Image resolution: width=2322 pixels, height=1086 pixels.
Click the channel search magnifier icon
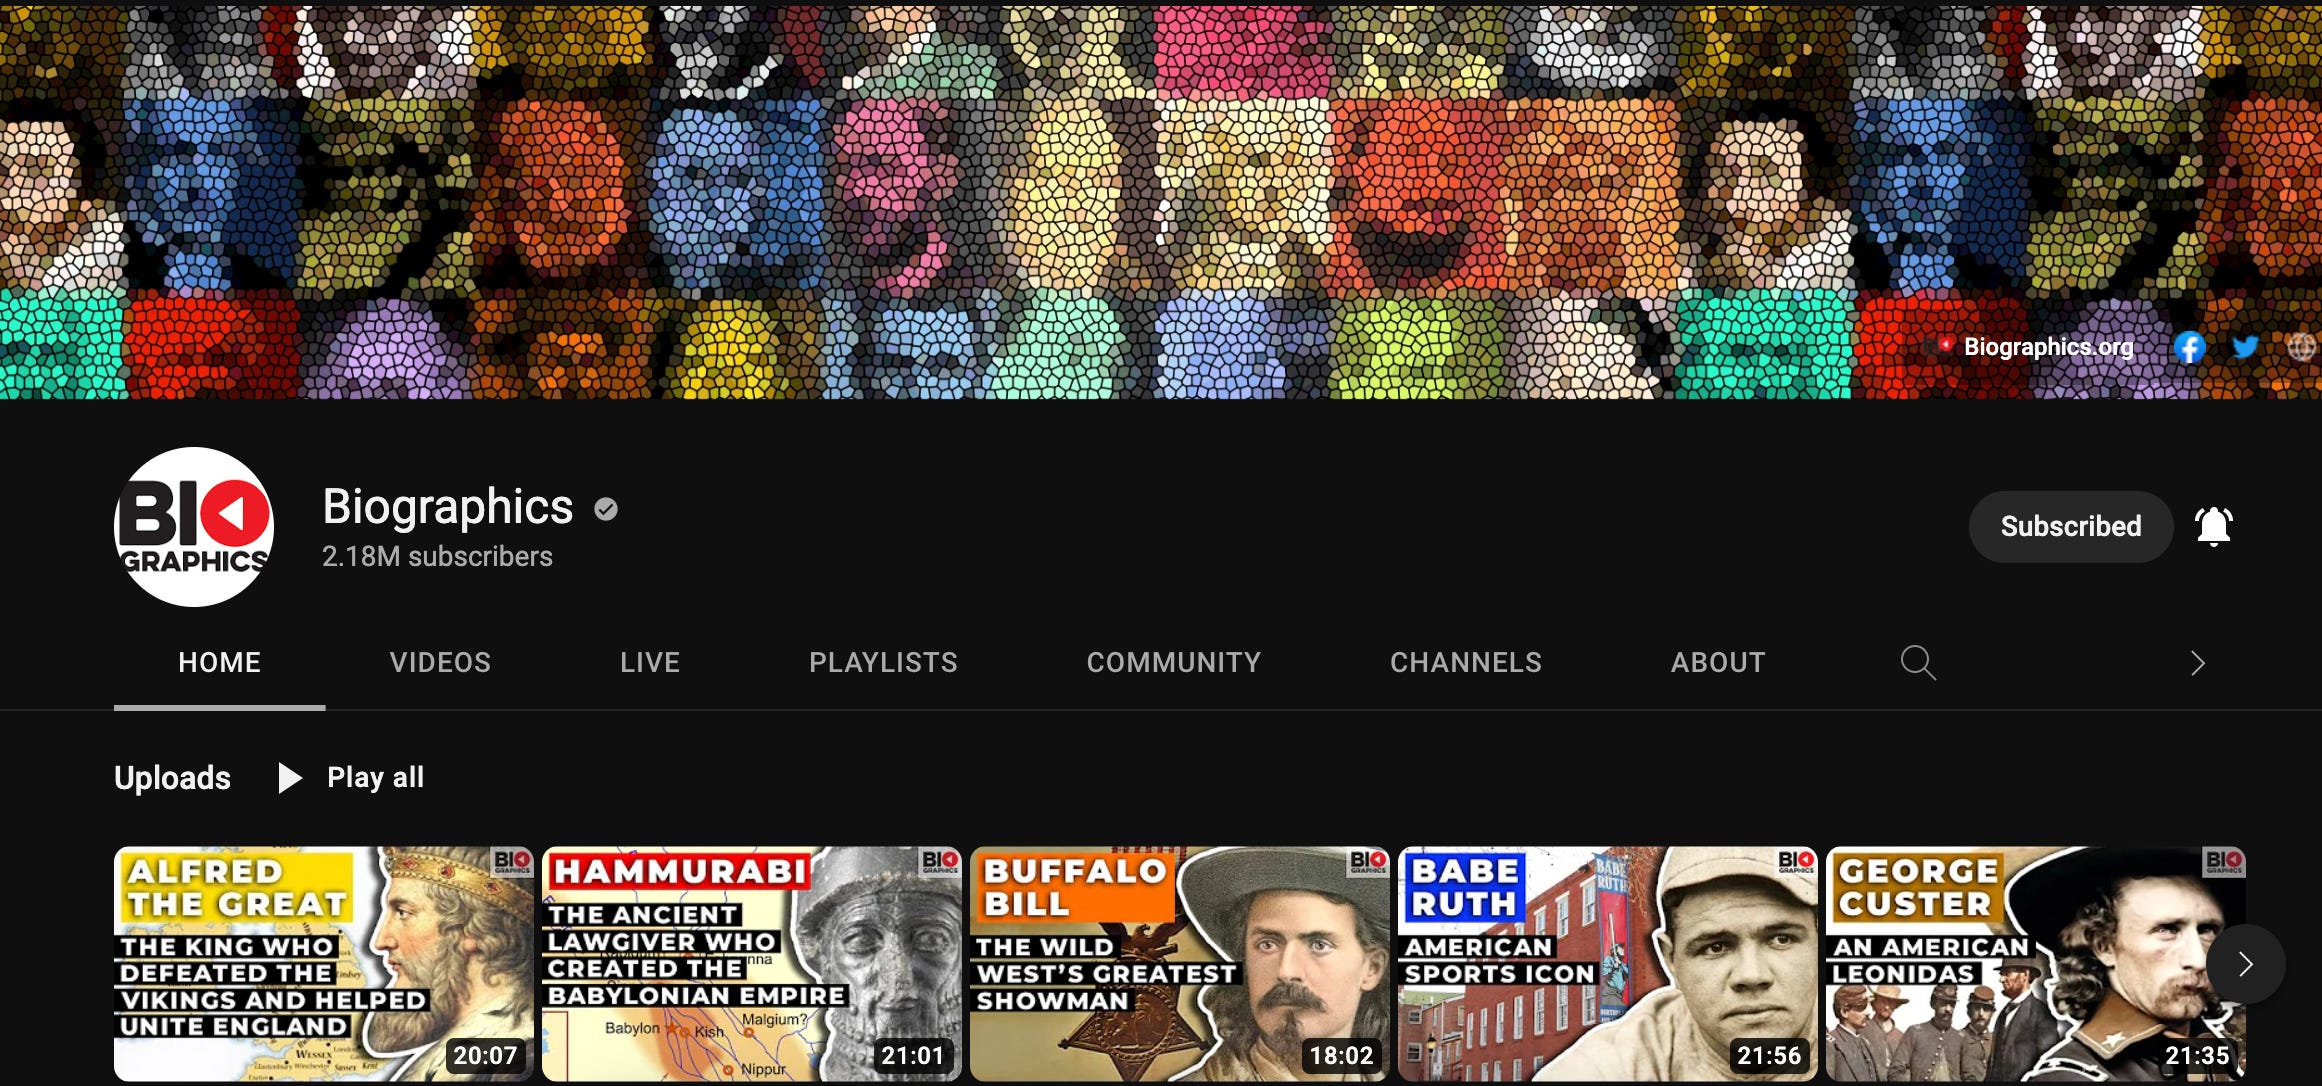tap(1918, 663)
